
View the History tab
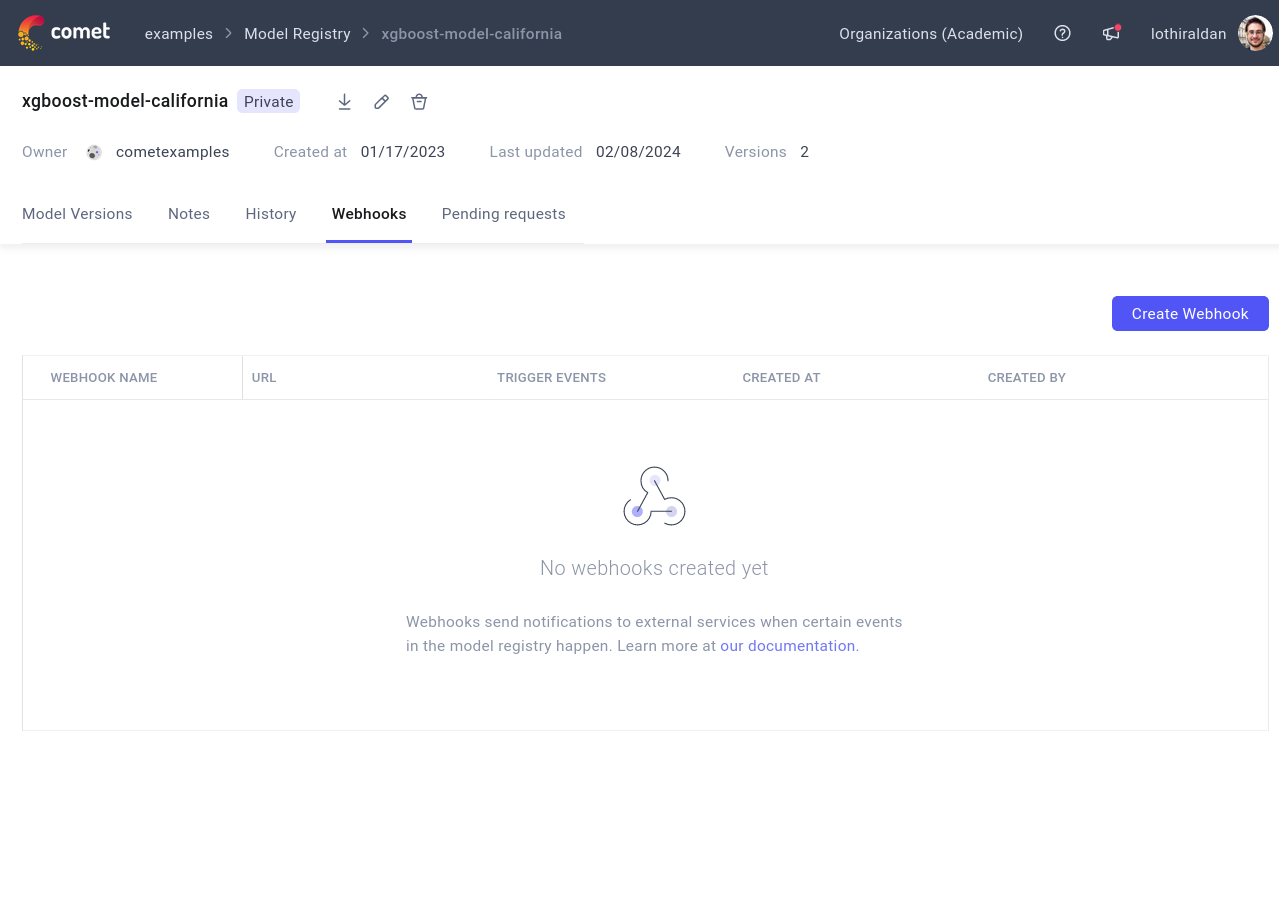(270, 214)
